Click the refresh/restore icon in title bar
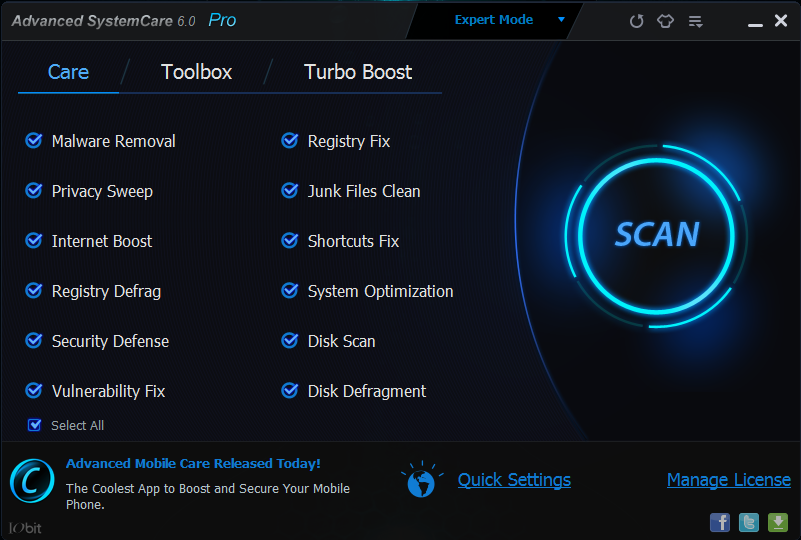This screenshot has height=540, width=801. click(x=636, y=21)
